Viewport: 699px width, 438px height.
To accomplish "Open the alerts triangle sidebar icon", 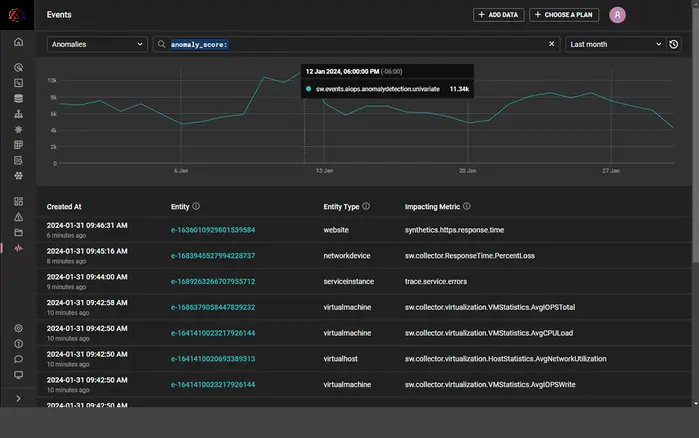I will pos(18,217).
